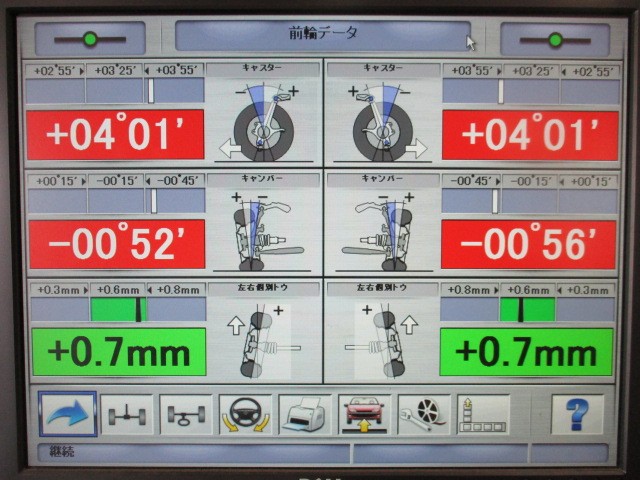
Task: Click the red car lift icon
Action: click(364, 414)
